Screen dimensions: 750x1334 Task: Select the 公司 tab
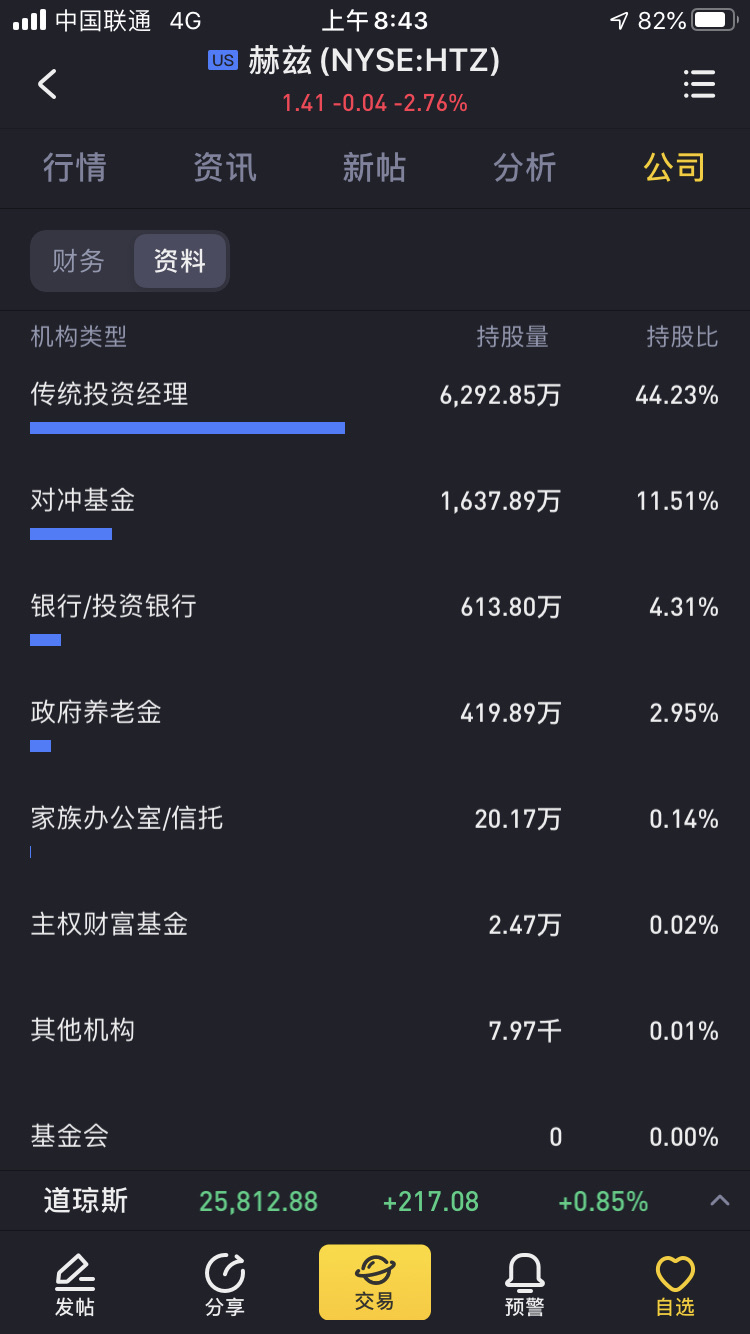(675, 167)
